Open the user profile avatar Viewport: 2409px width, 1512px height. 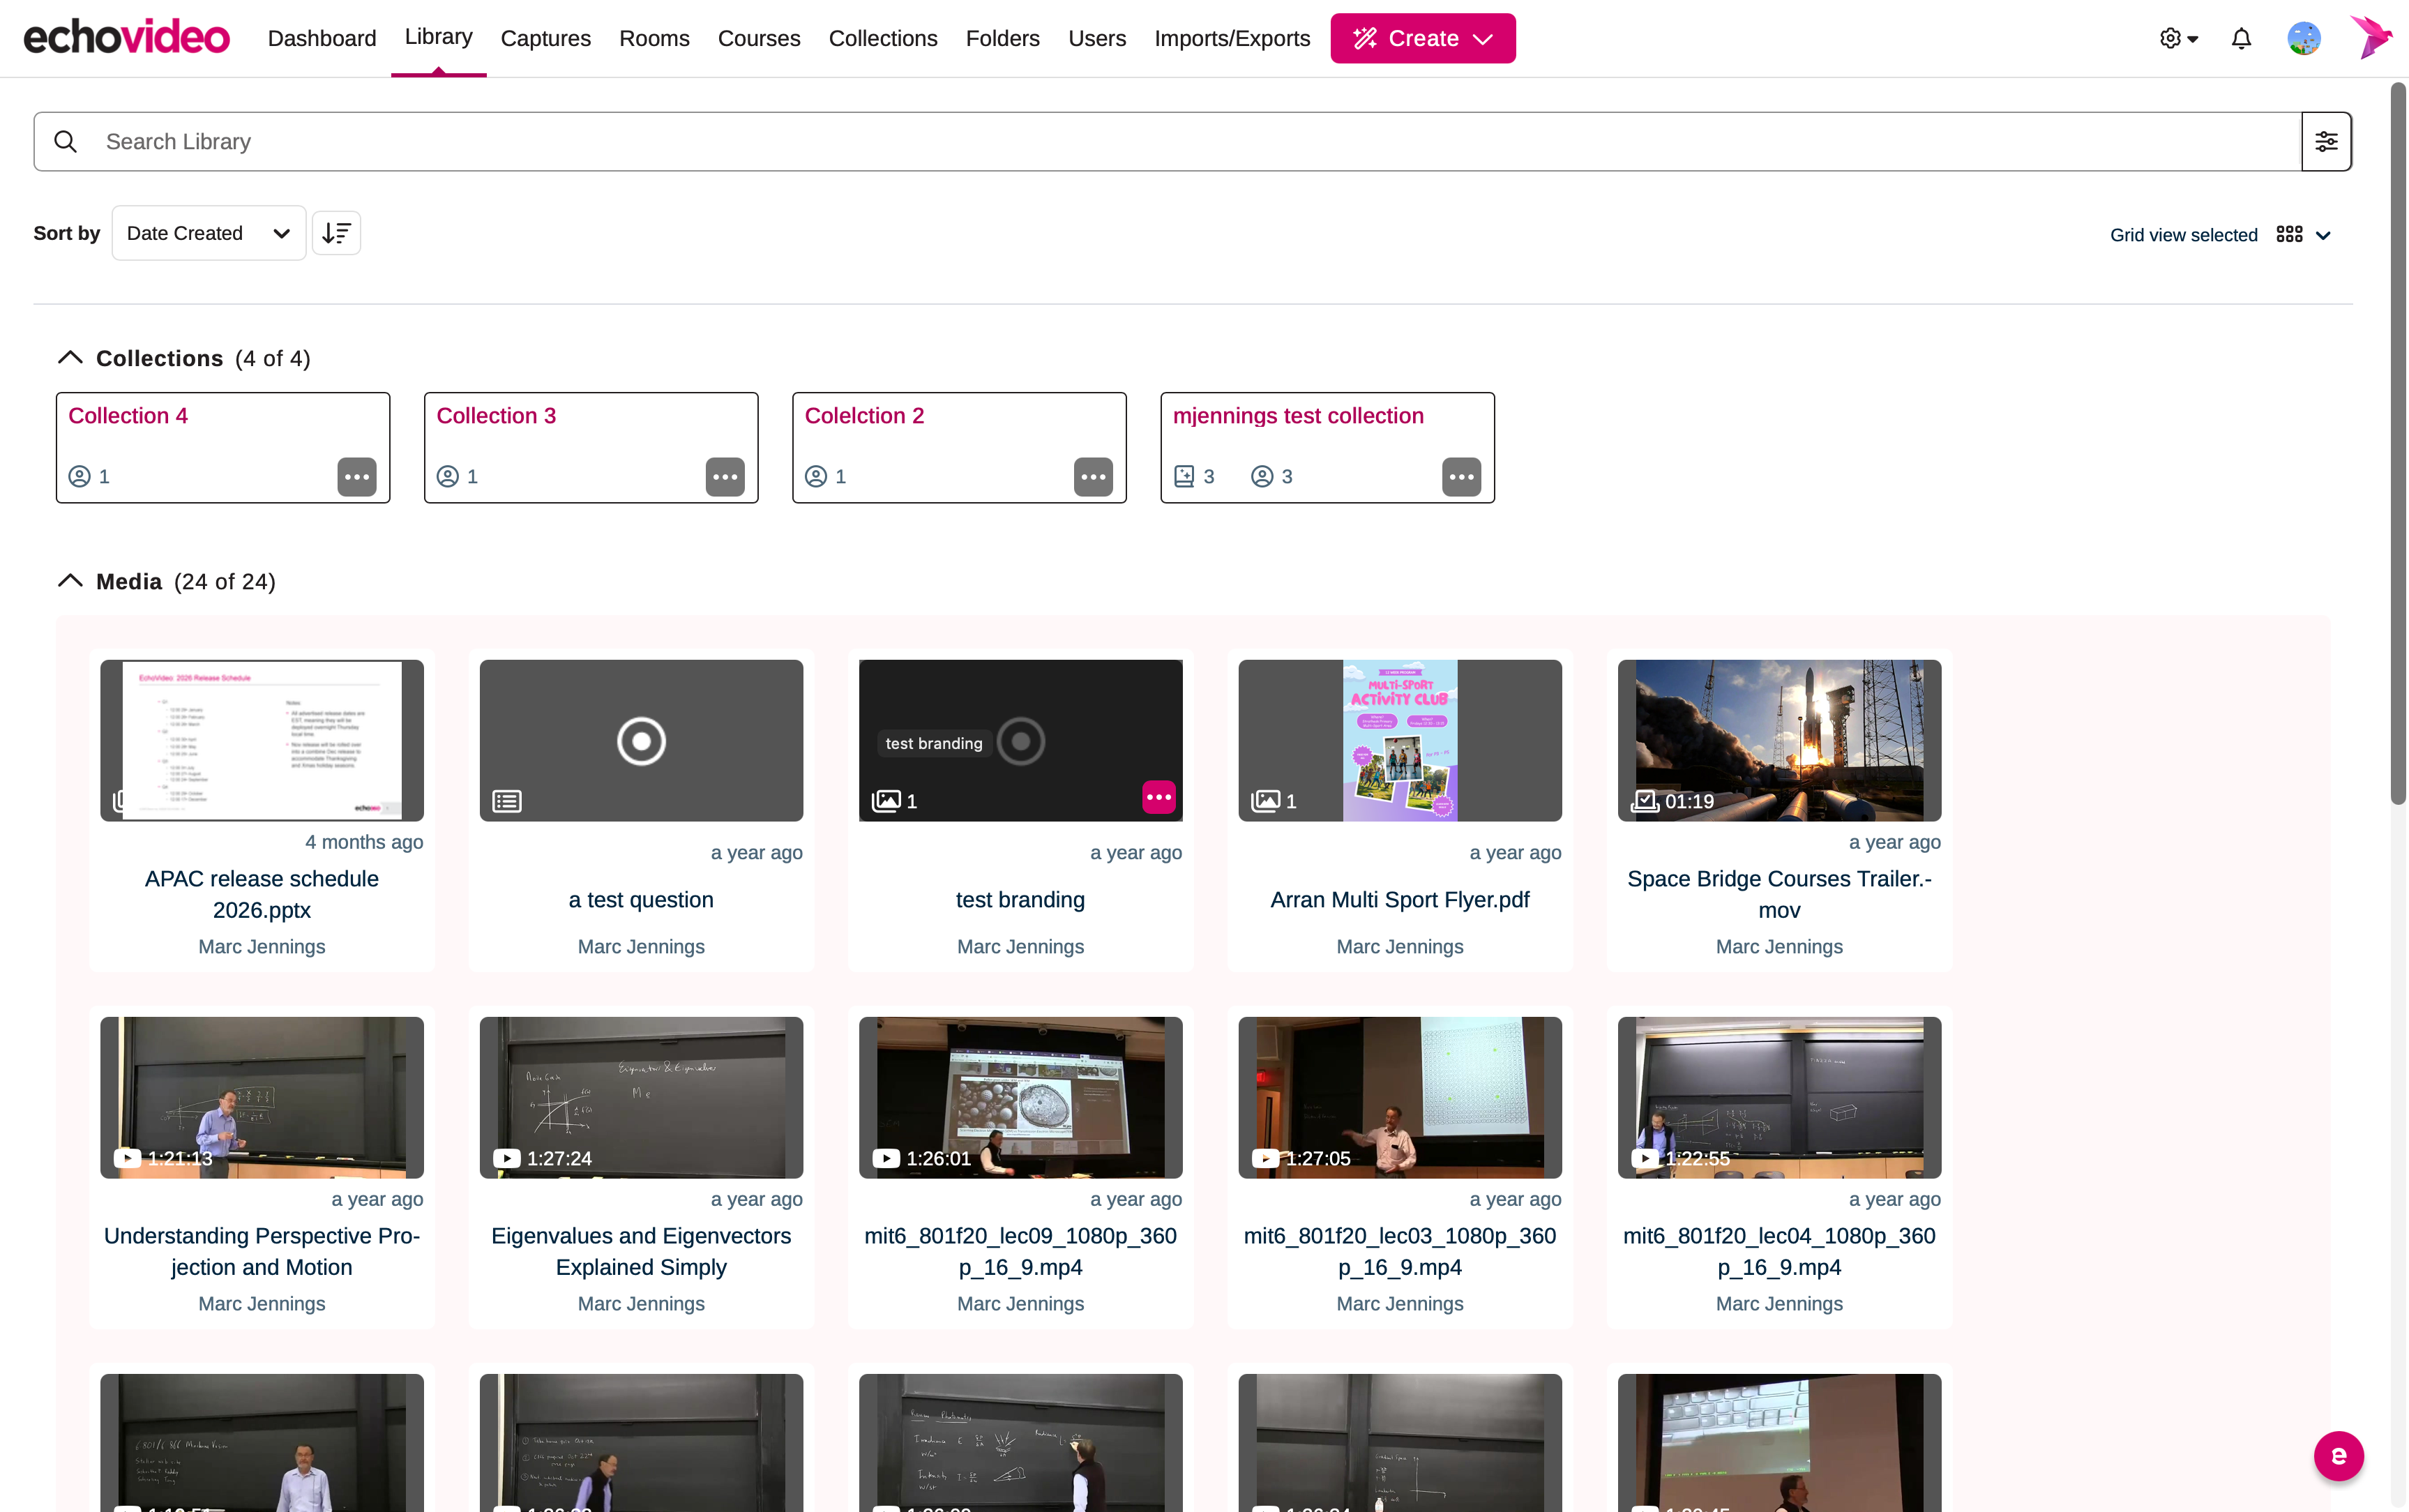tap(2303, 38)
